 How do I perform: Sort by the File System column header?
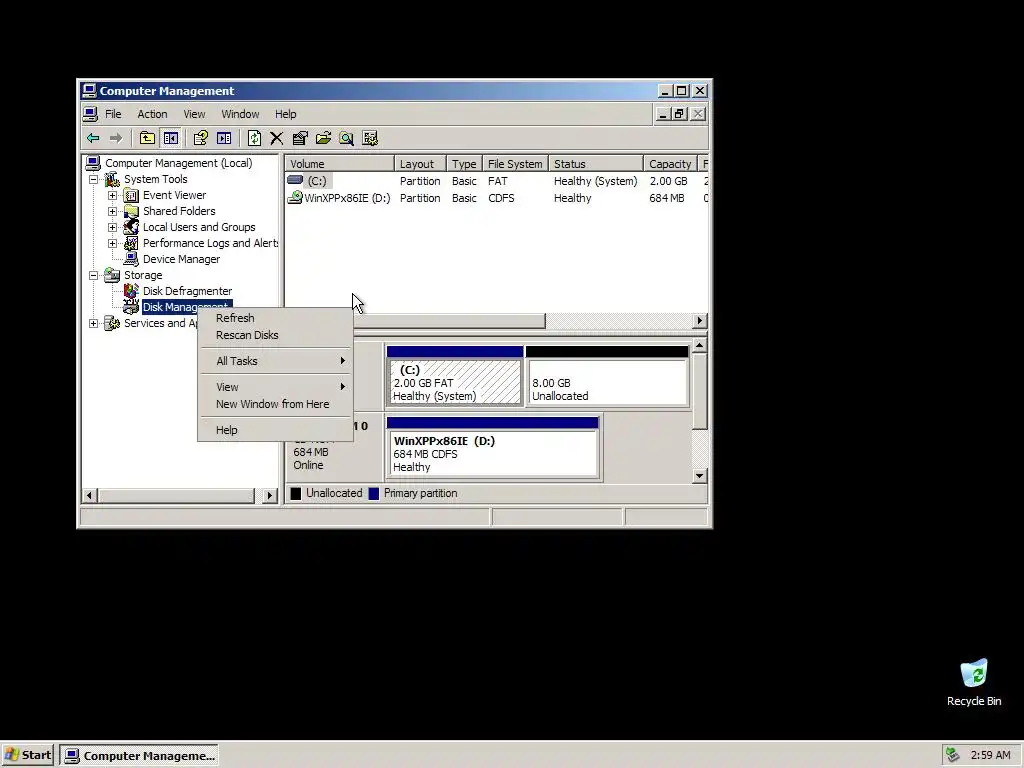515,163
